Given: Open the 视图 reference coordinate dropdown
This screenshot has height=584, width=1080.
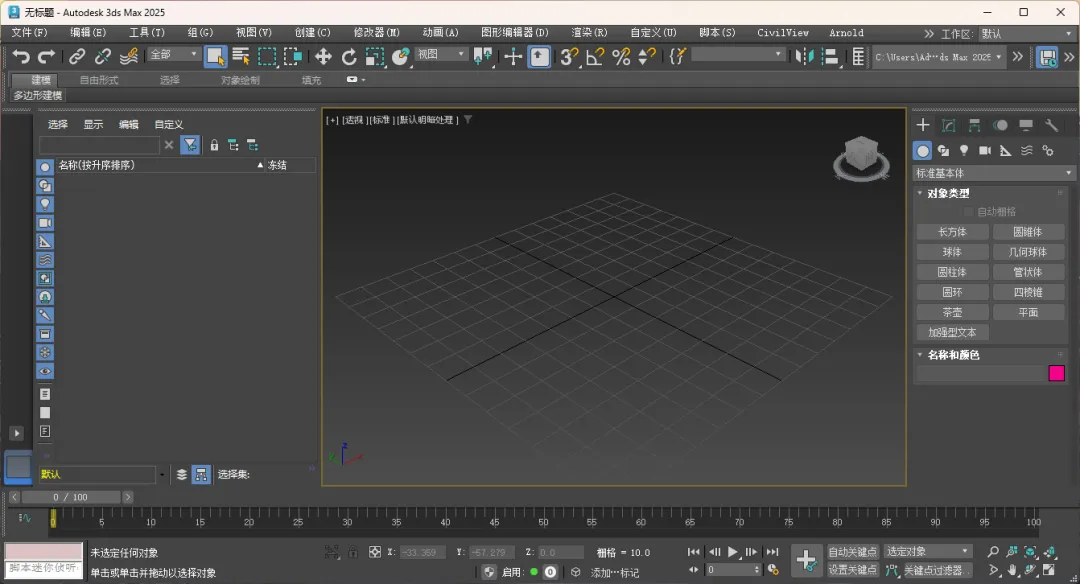Looking at the screenshot, I should (x=441, y=55).
